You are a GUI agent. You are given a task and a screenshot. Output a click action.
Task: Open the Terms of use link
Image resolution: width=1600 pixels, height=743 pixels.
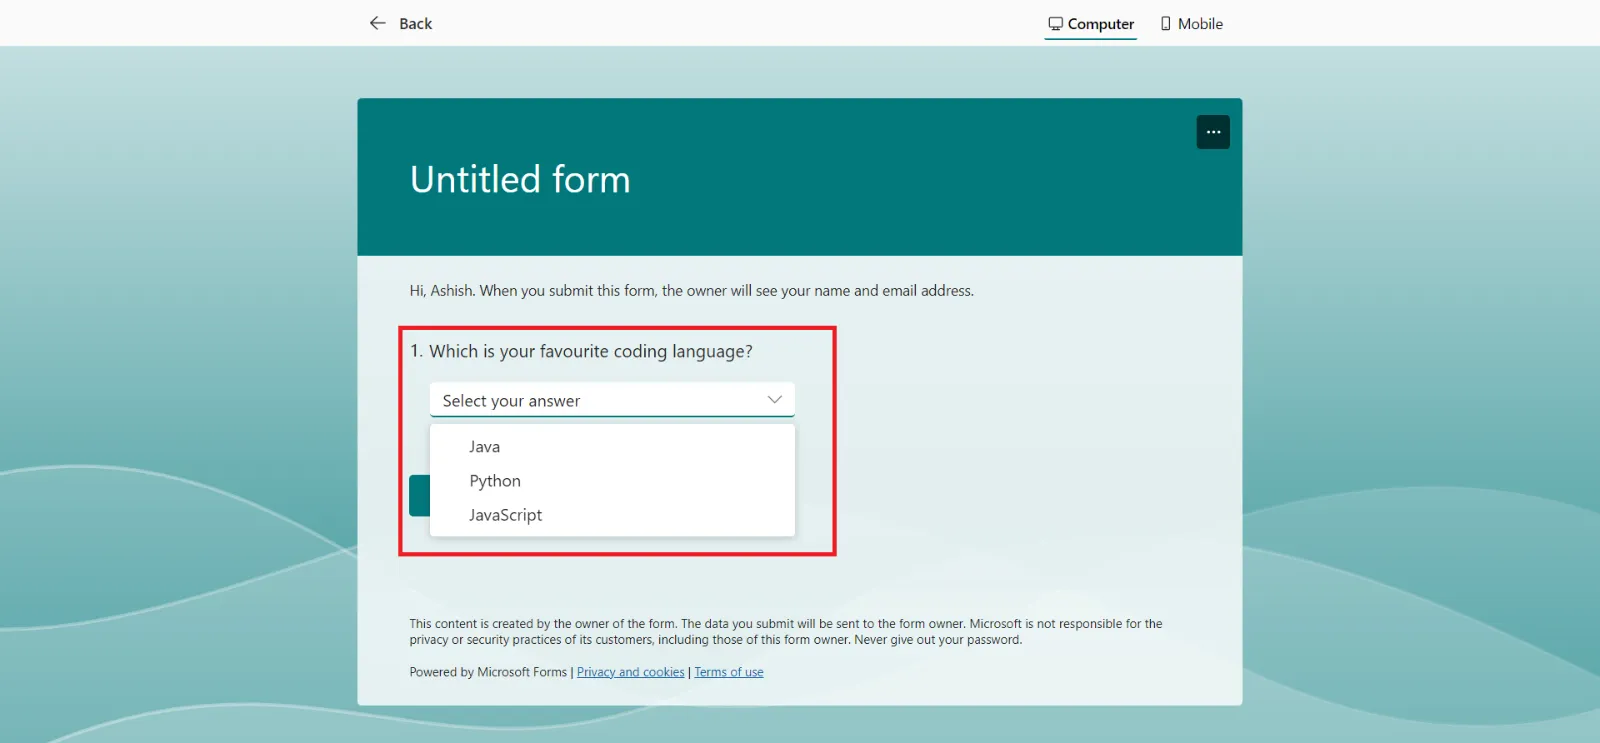[727, 671]
